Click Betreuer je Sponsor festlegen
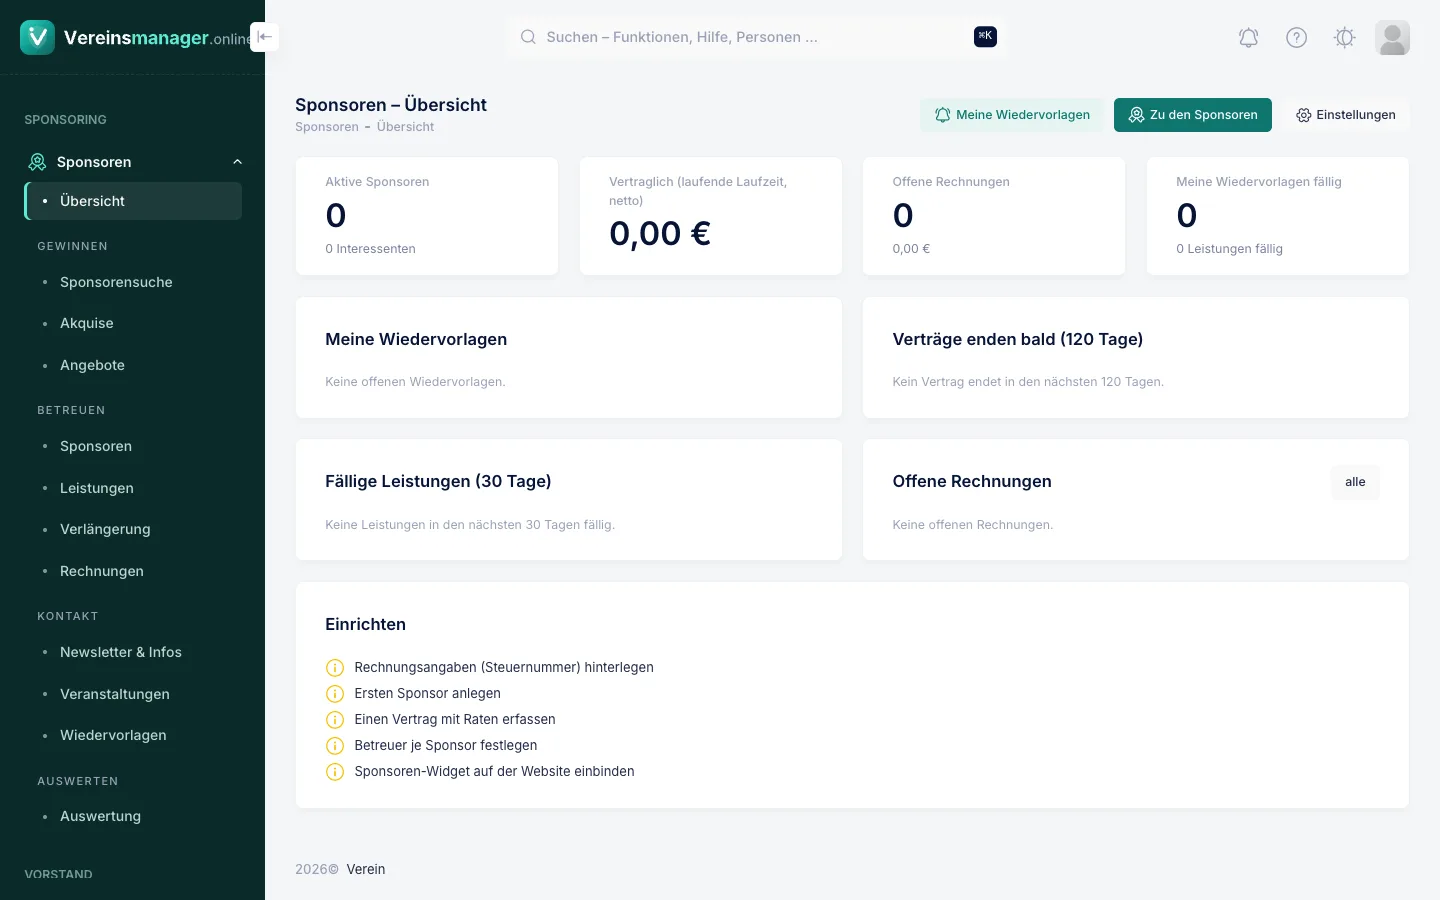The image size is (1440, 900). coord(446,746)
